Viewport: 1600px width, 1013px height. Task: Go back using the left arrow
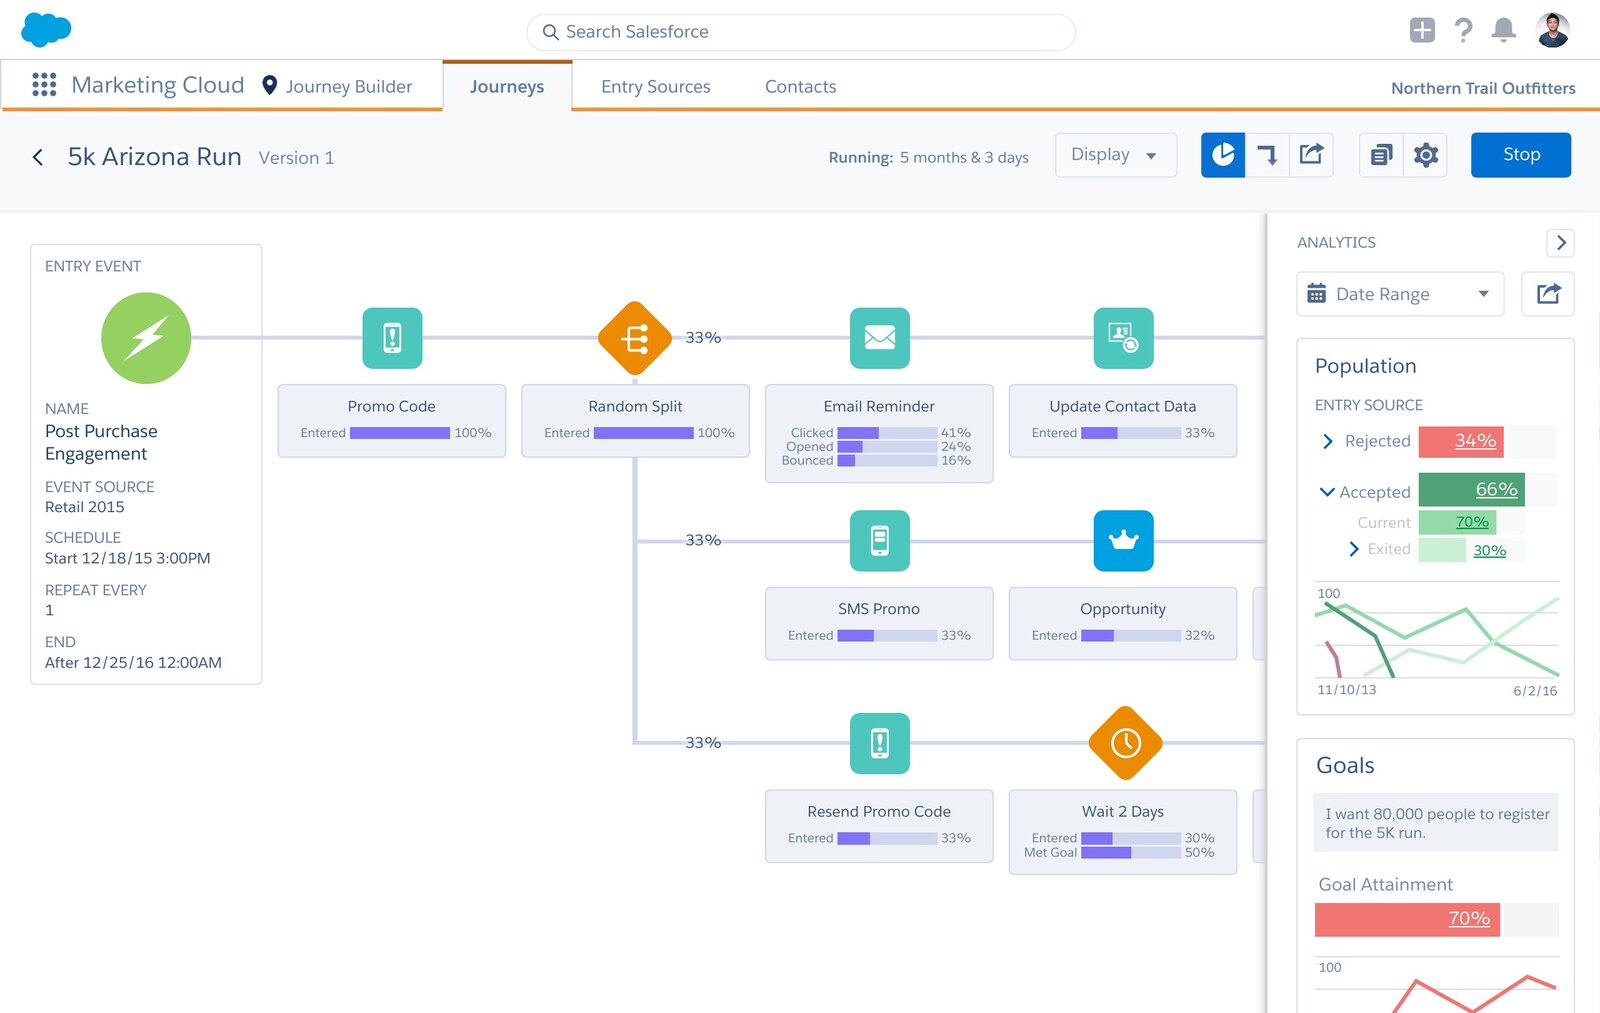(38, 157)
